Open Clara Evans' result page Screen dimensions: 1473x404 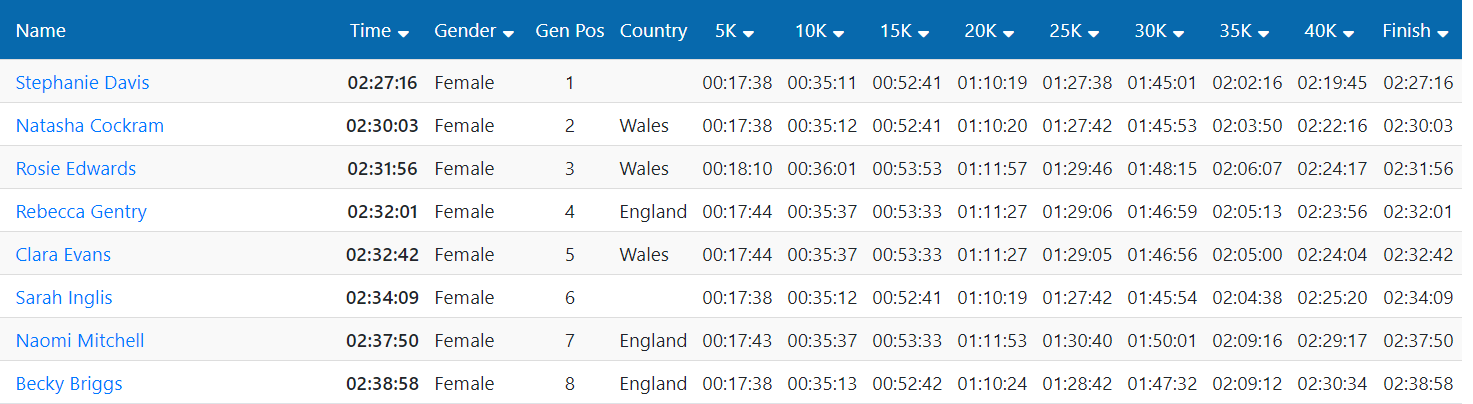[63, 254]
